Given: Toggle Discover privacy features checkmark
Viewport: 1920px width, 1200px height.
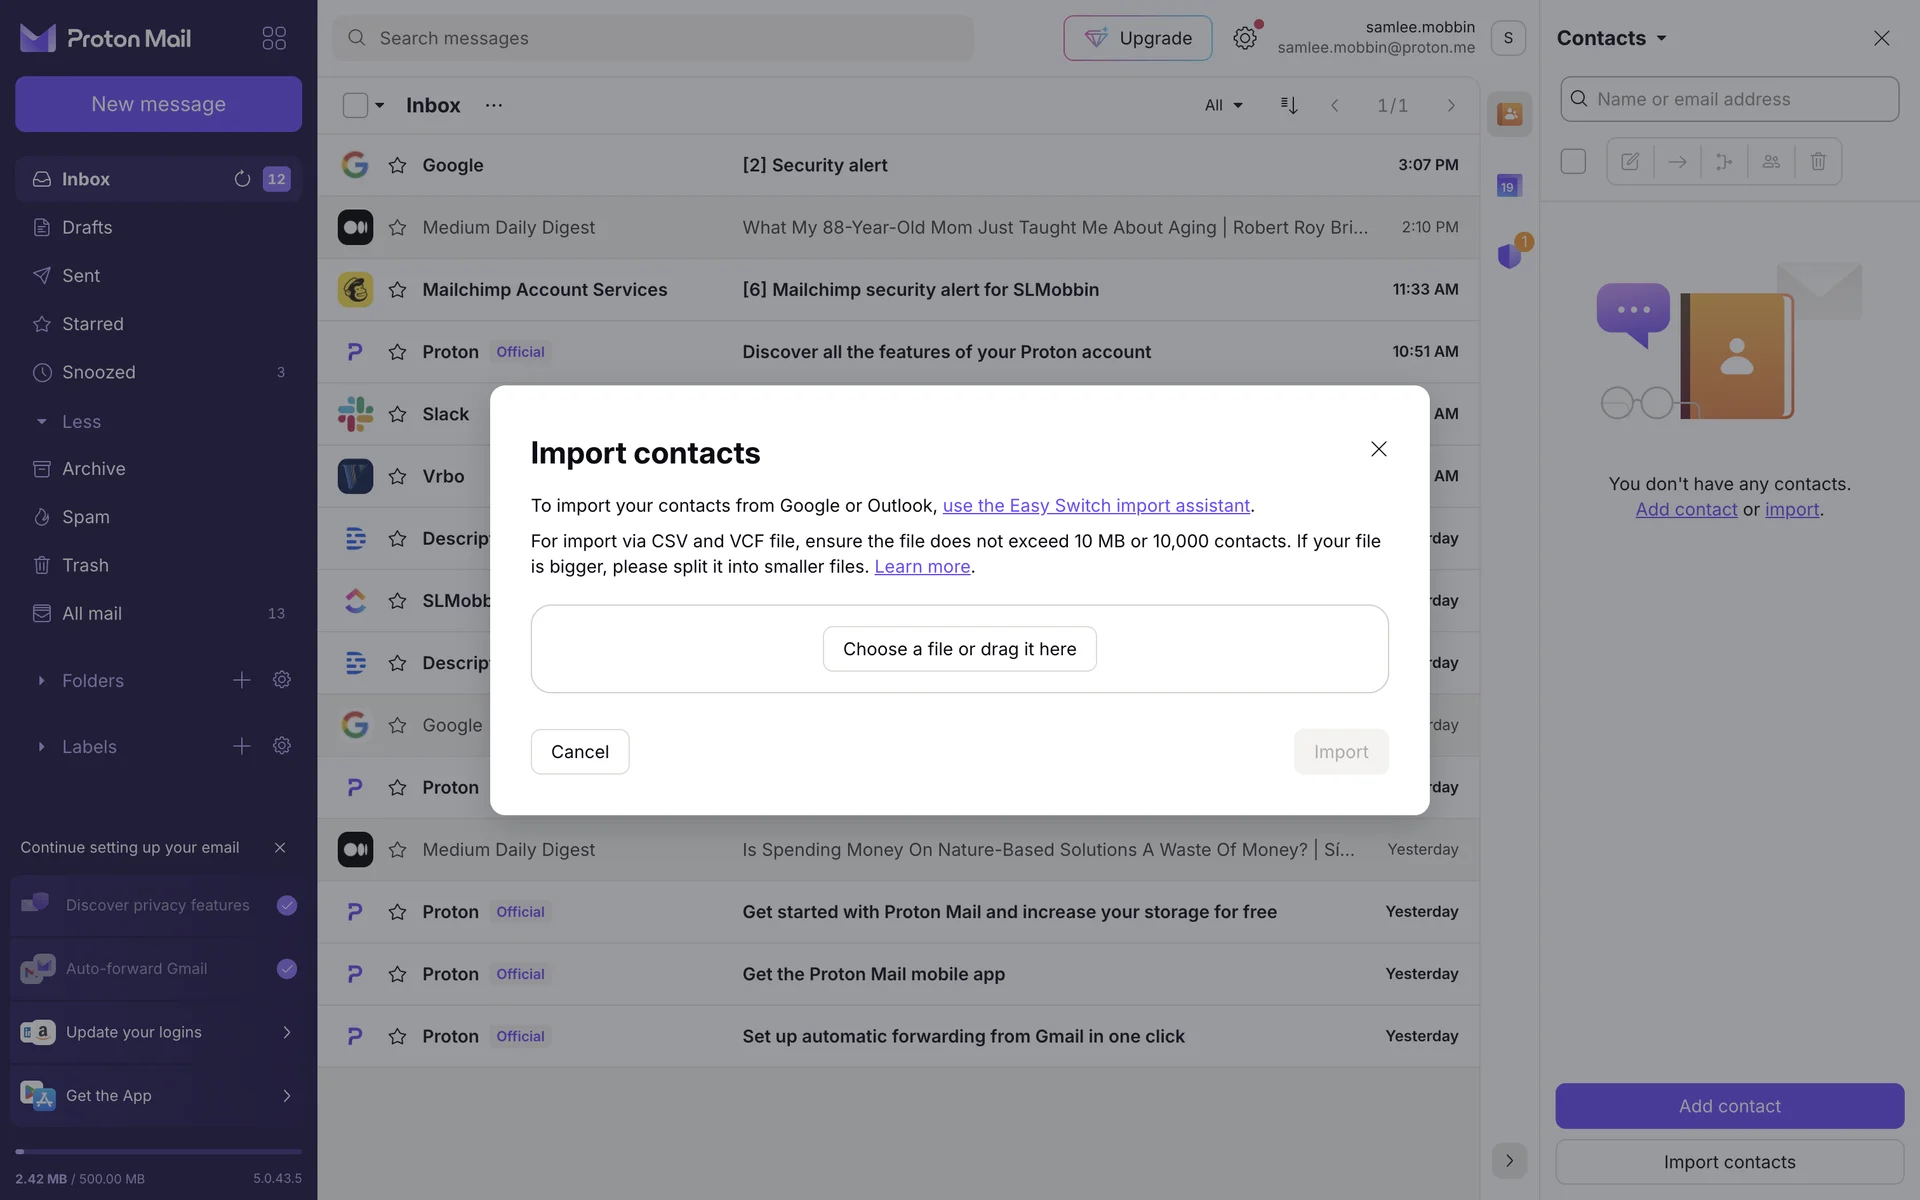Looking at the screenshot, I should (286, 905).
